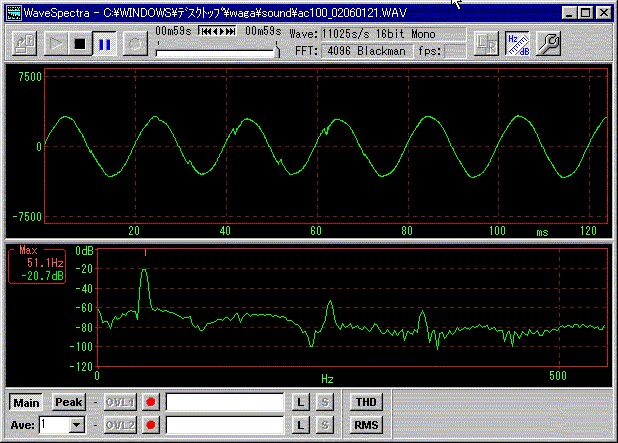
Task: Click the THD button
Action: point(366,402)
